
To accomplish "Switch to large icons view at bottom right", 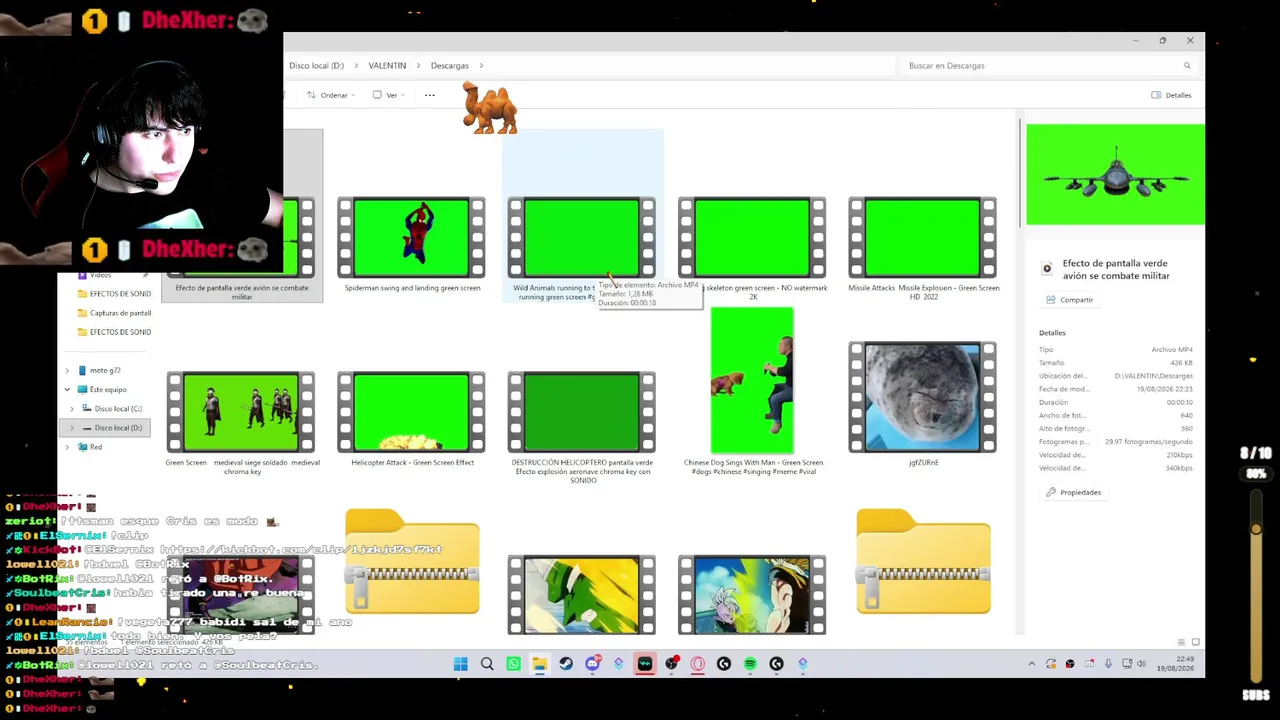I will tap(1195, 642).
